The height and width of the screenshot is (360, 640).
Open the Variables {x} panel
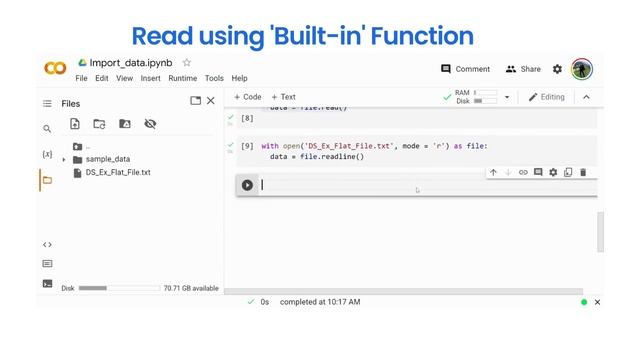click(x=47, y=154)
